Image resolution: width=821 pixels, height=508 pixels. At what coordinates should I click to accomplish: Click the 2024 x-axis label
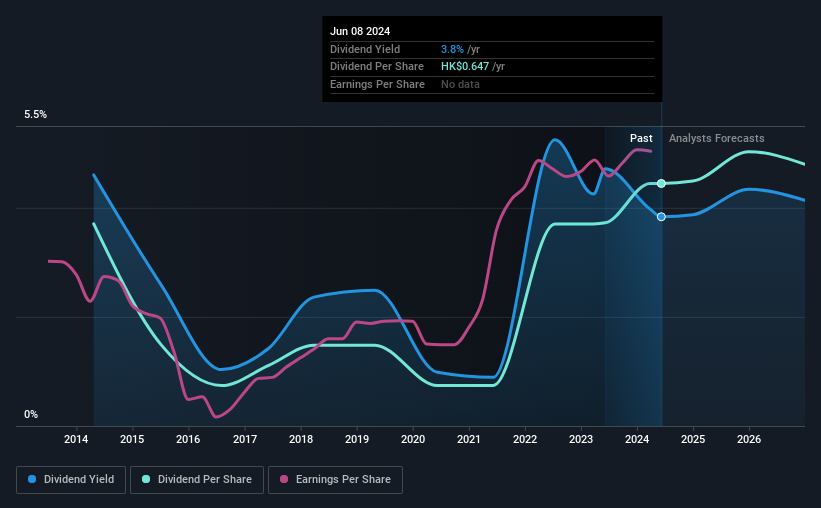pyautogui.click(x=637, y=439)
